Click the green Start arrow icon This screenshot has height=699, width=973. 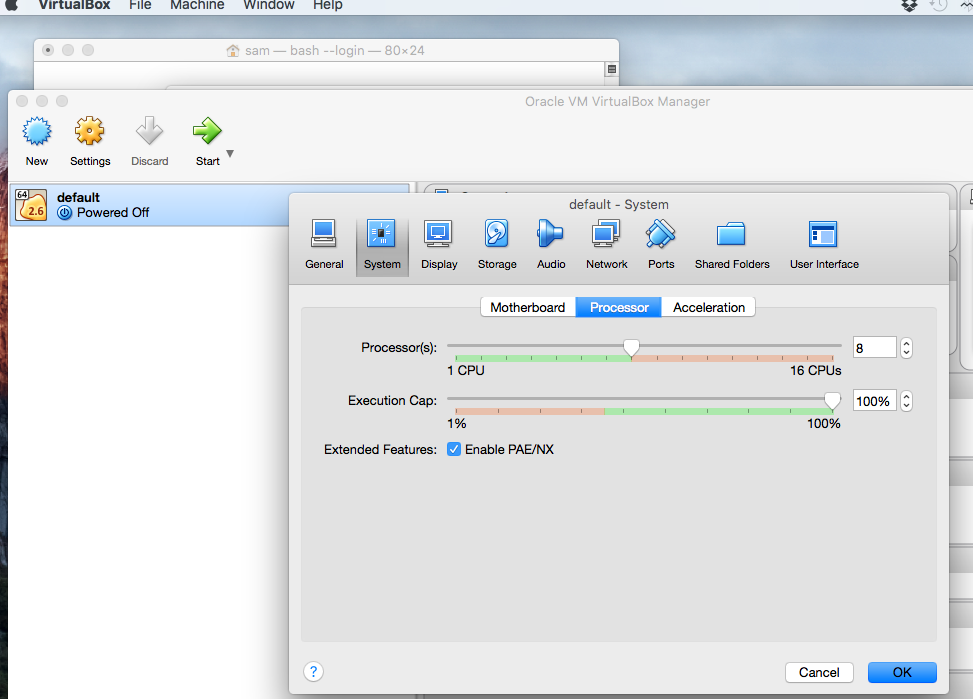coord(207,131)
